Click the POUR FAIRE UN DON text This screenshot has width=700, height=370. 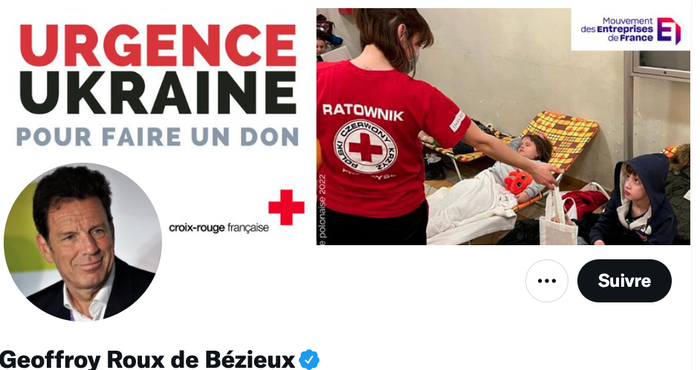[158, 137]
